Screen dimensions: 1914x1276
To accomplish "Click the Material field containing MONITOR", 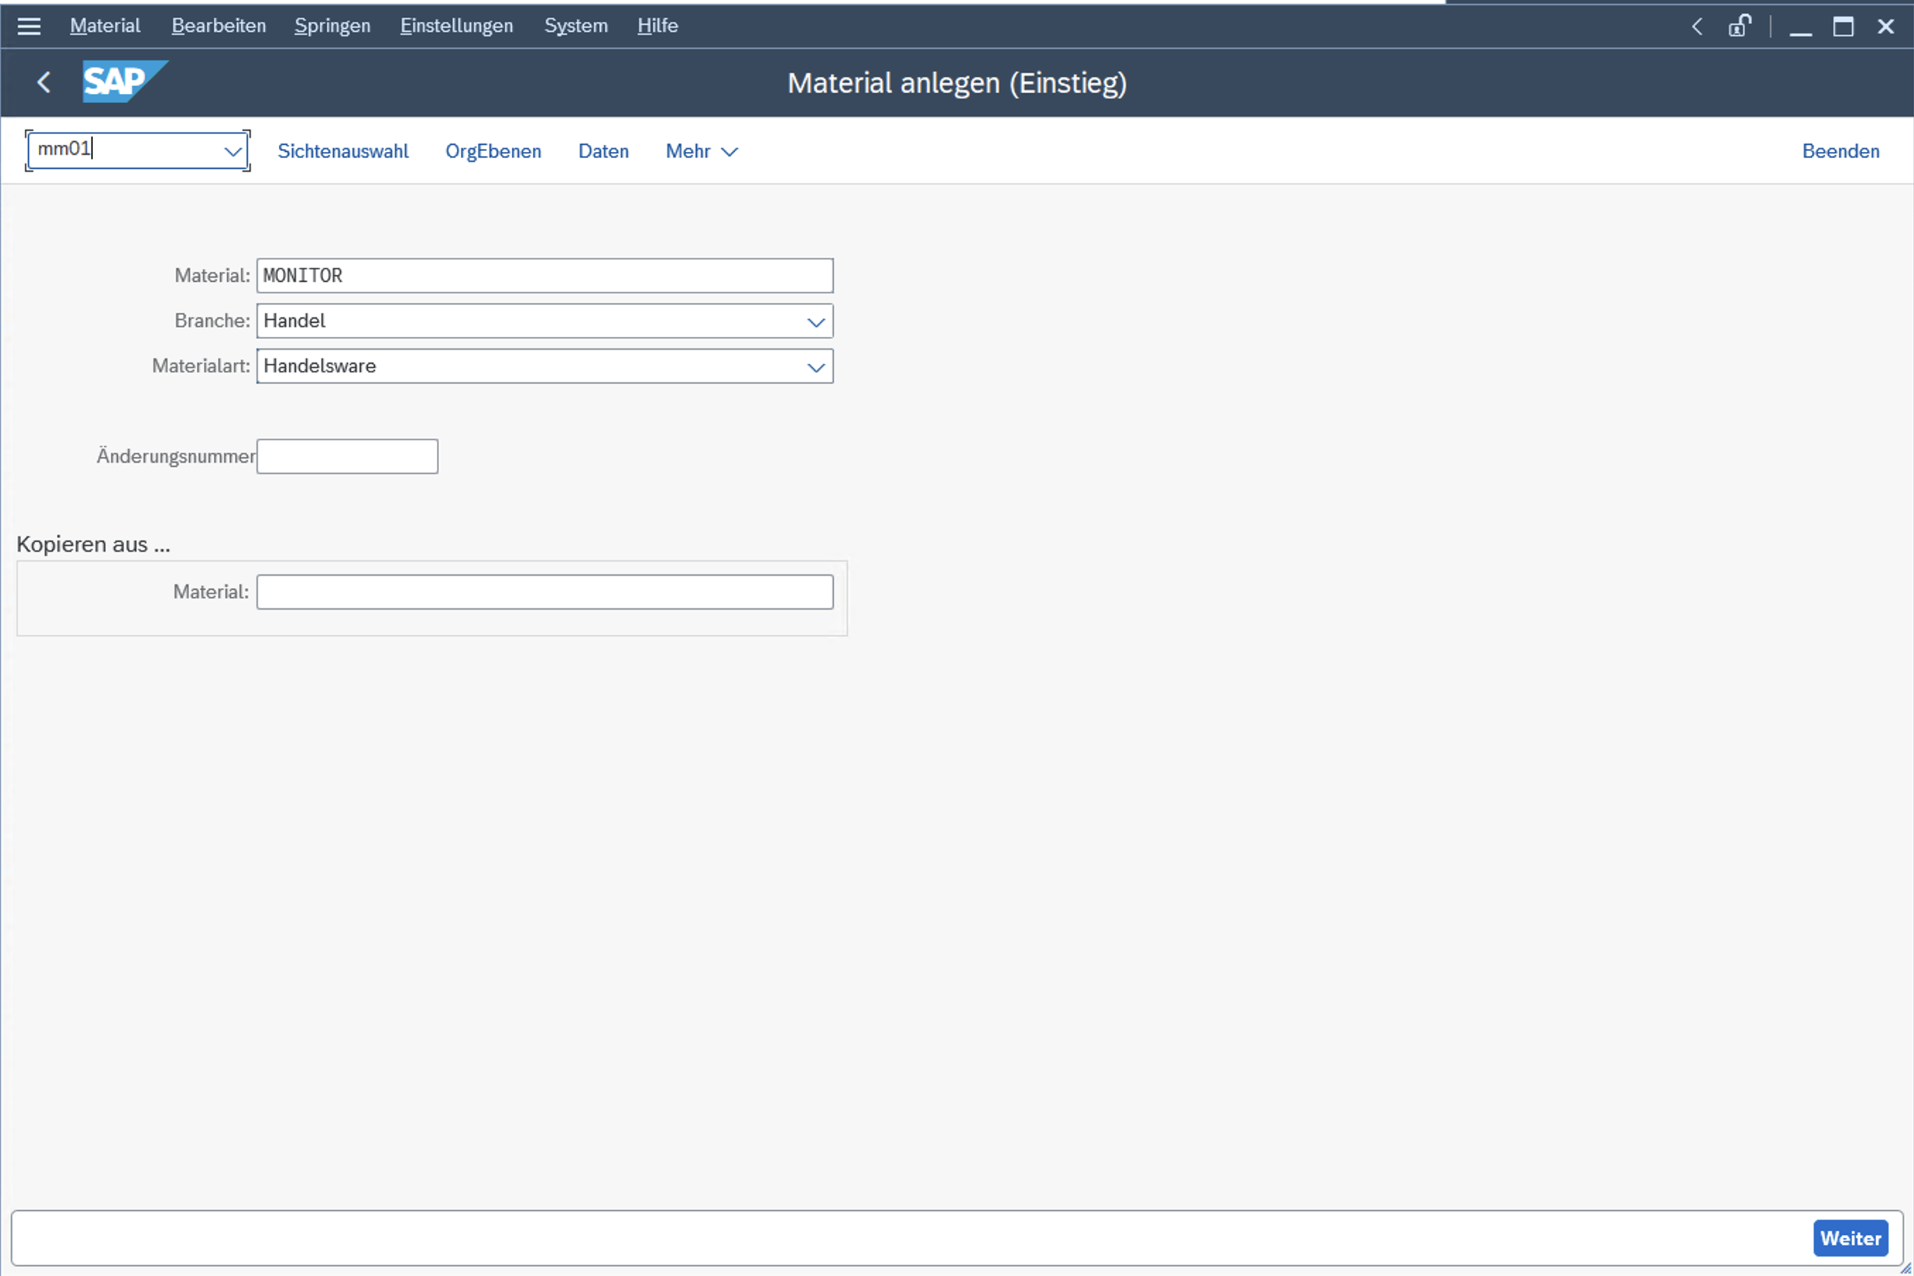I will pyautogui.click(x=544, y=276).
